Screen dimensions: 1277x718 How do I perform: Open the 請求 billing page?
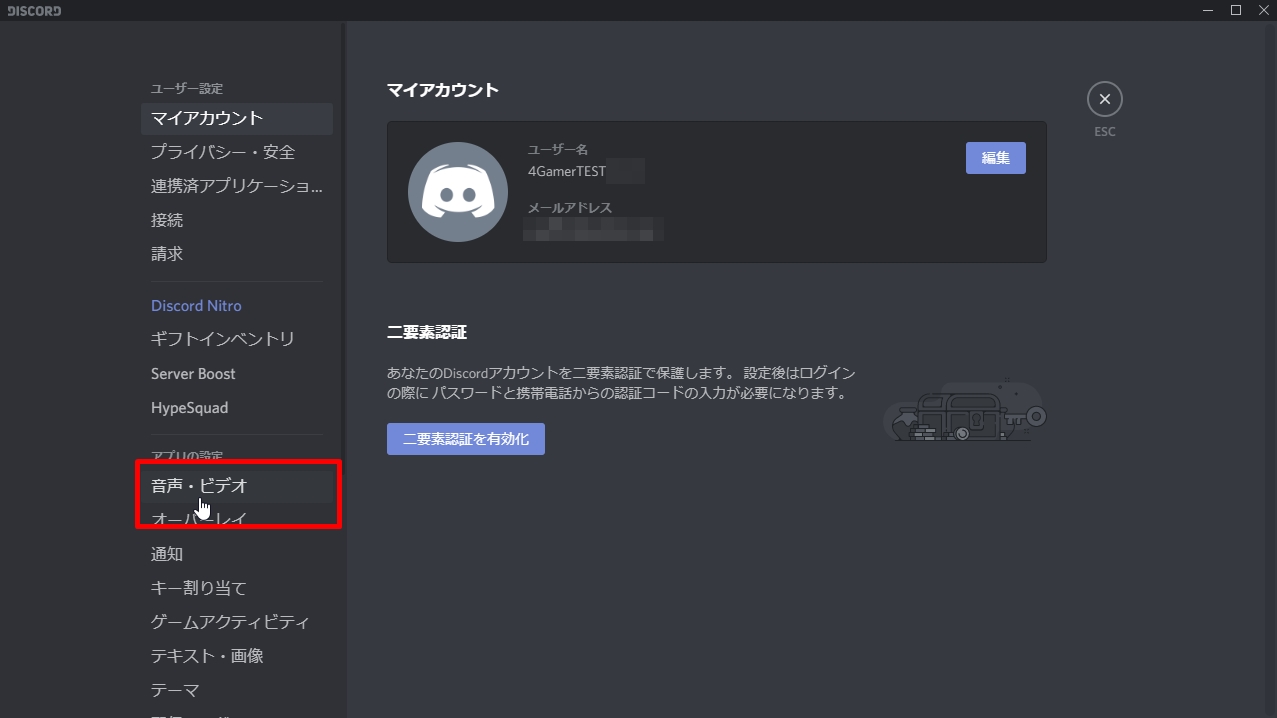pos(237,254)
